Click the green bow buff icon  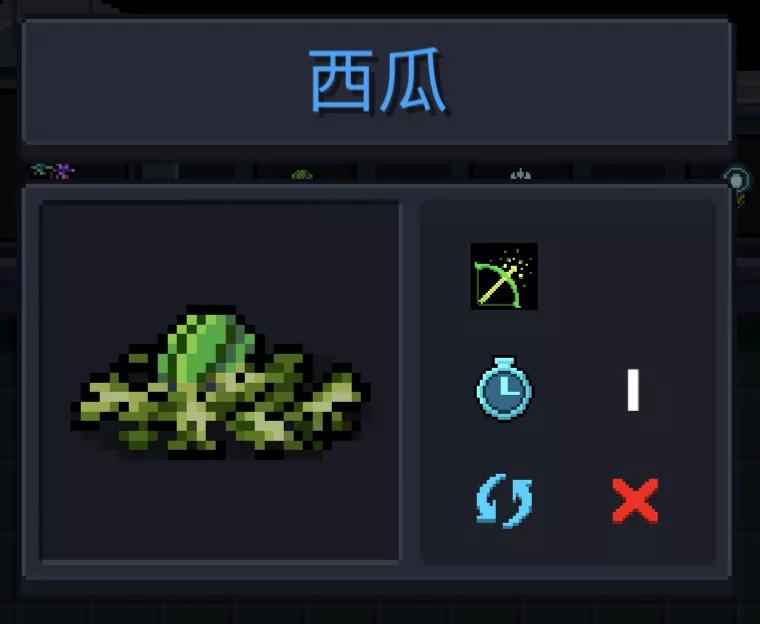point(504,276)
